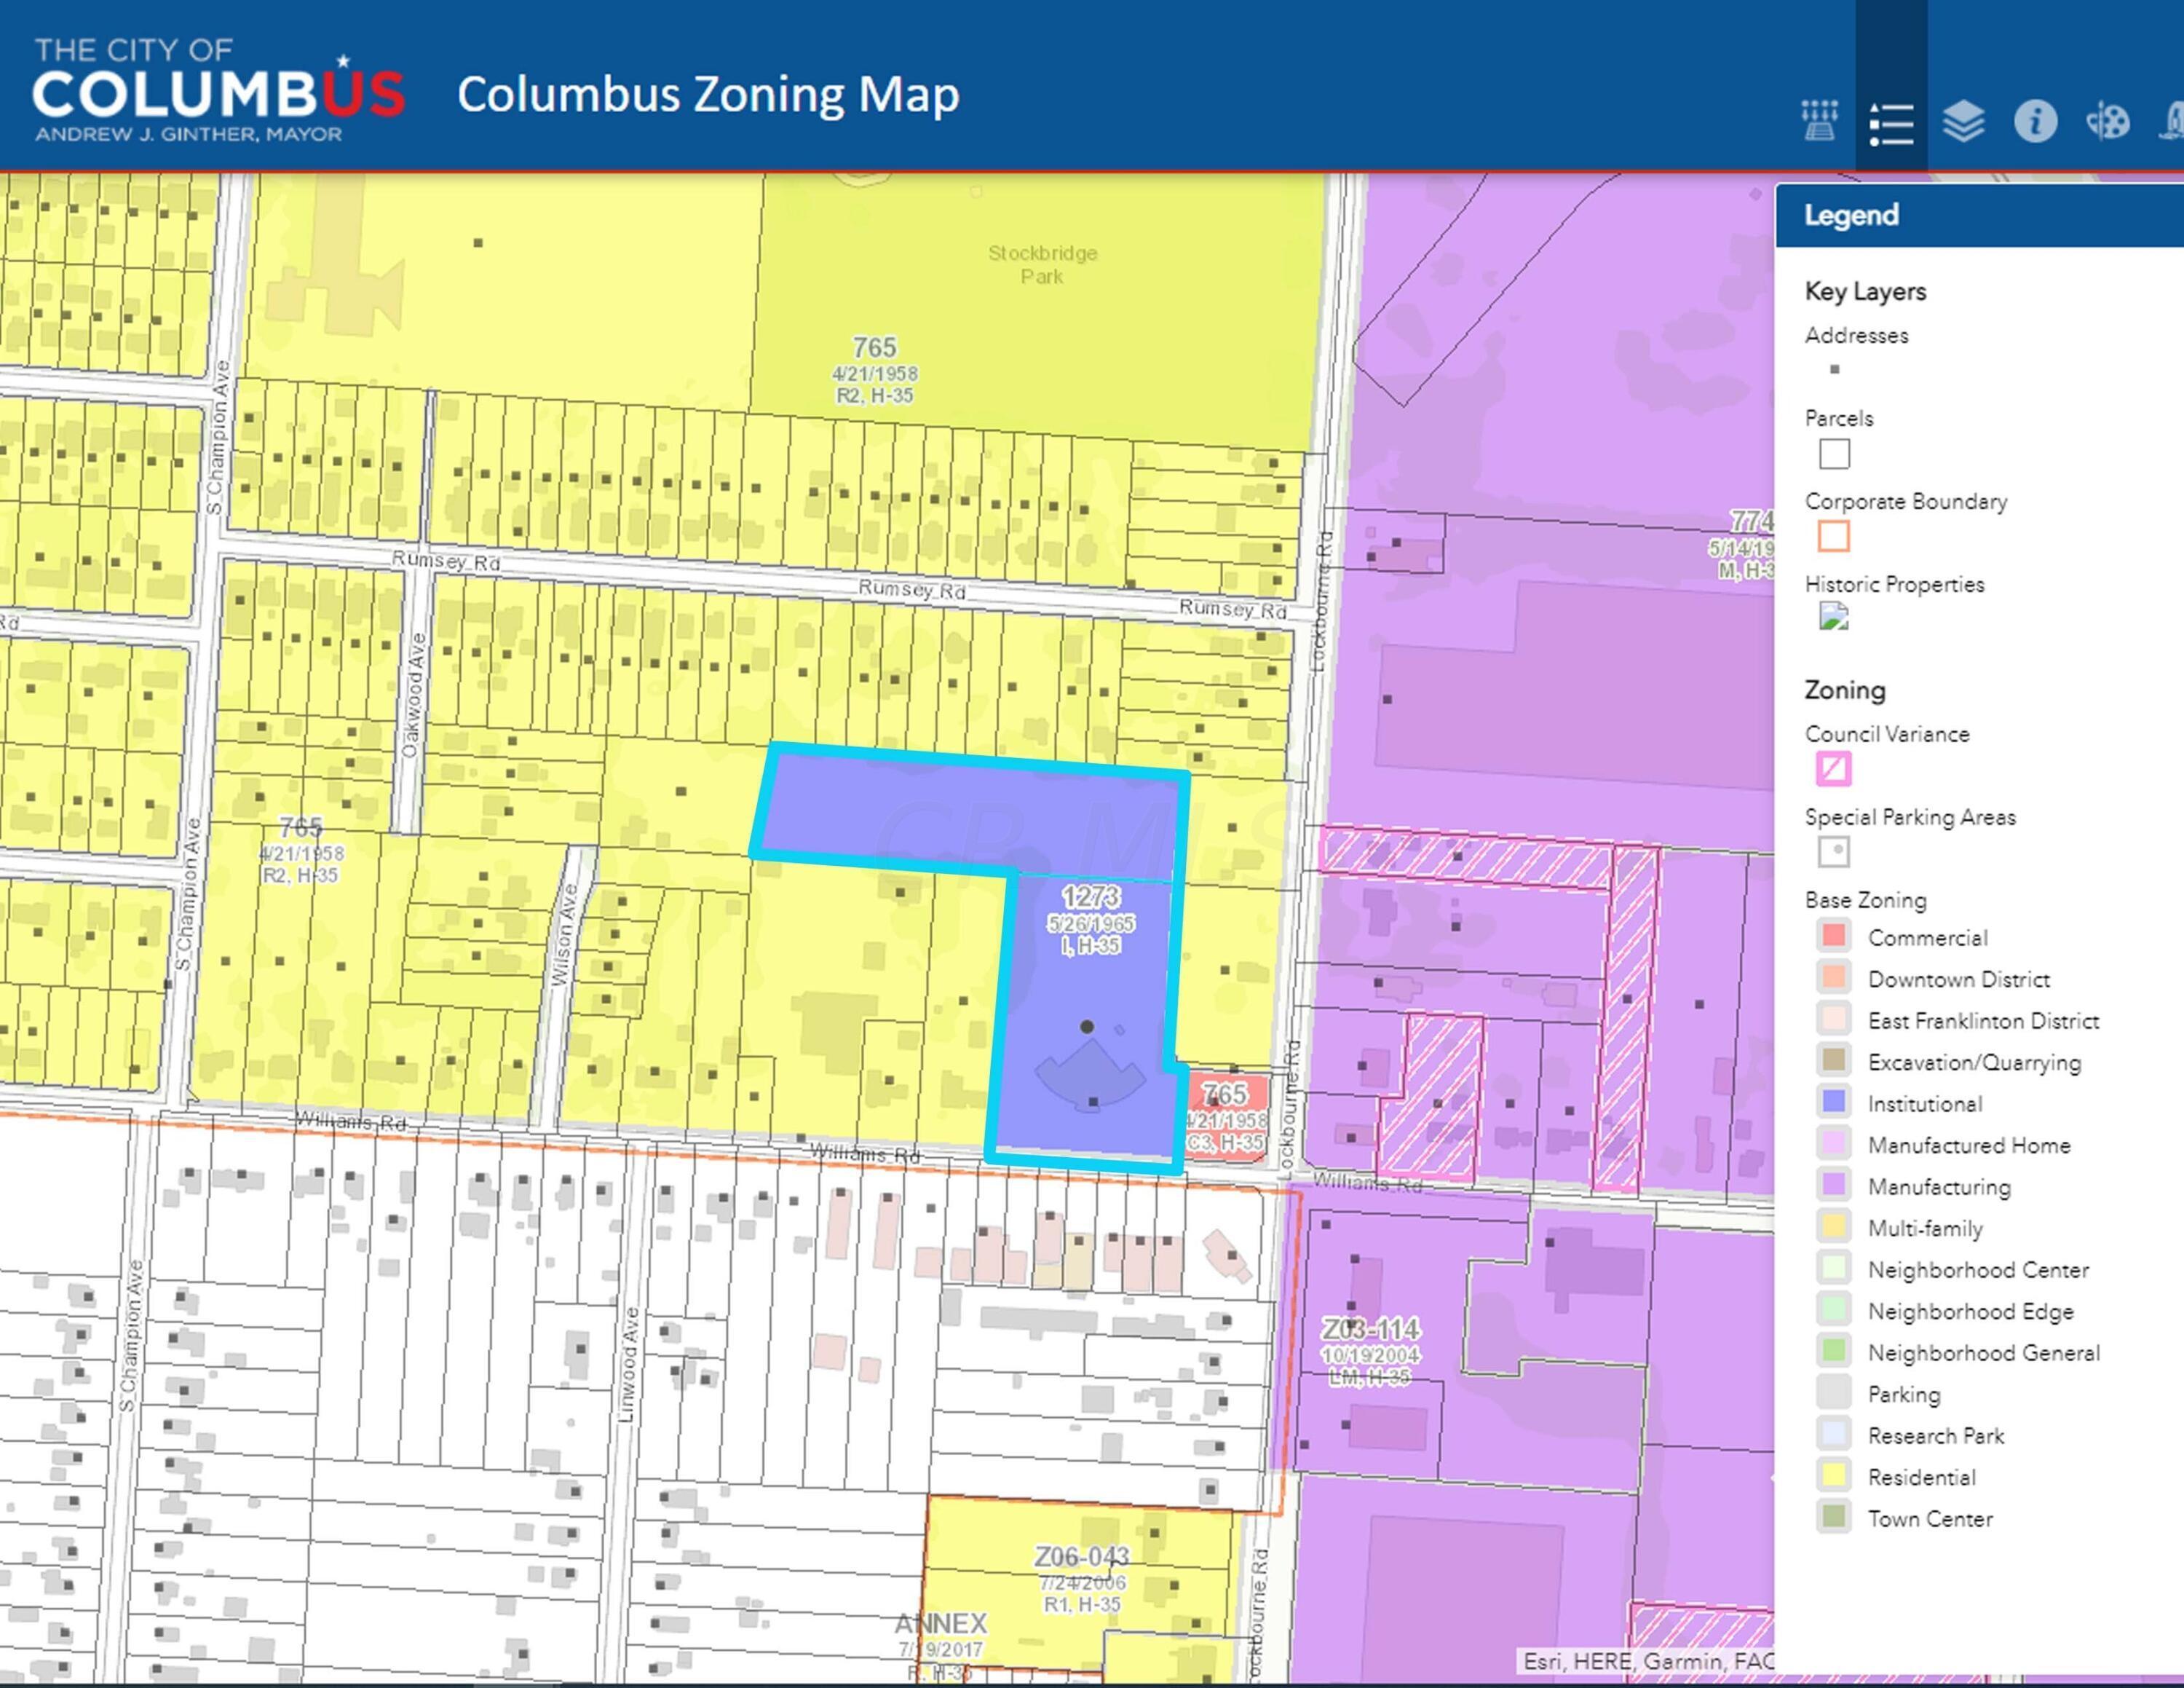Click the Corporate Boundary orange square symbol
2184x1688 pixels.
1834,537
